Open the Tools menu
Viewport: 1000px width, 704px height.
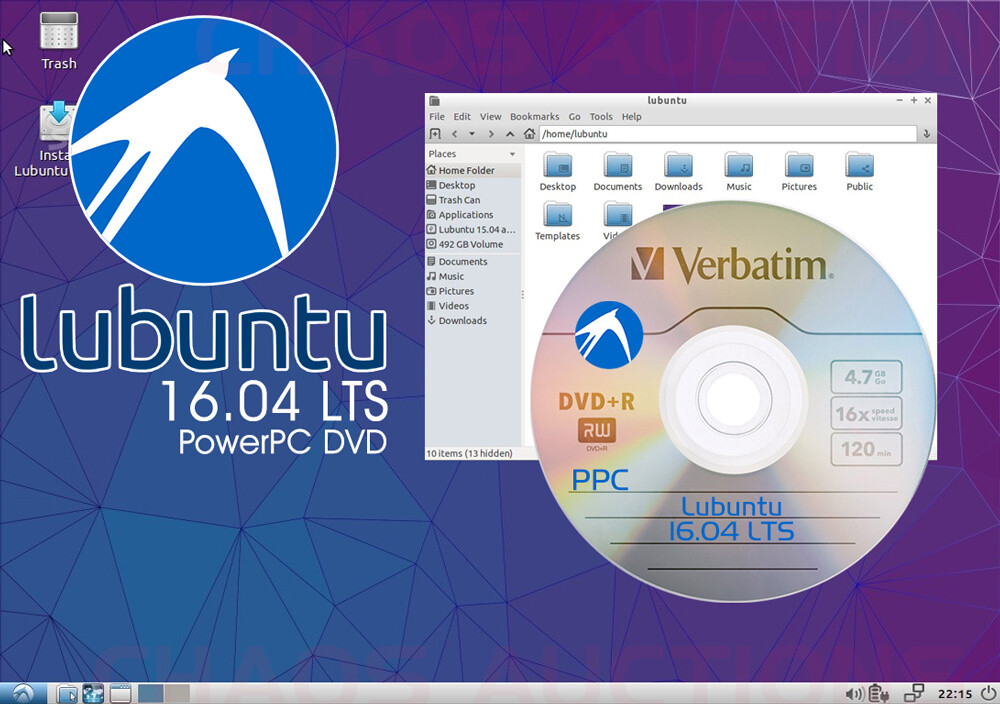pos(601,116)
